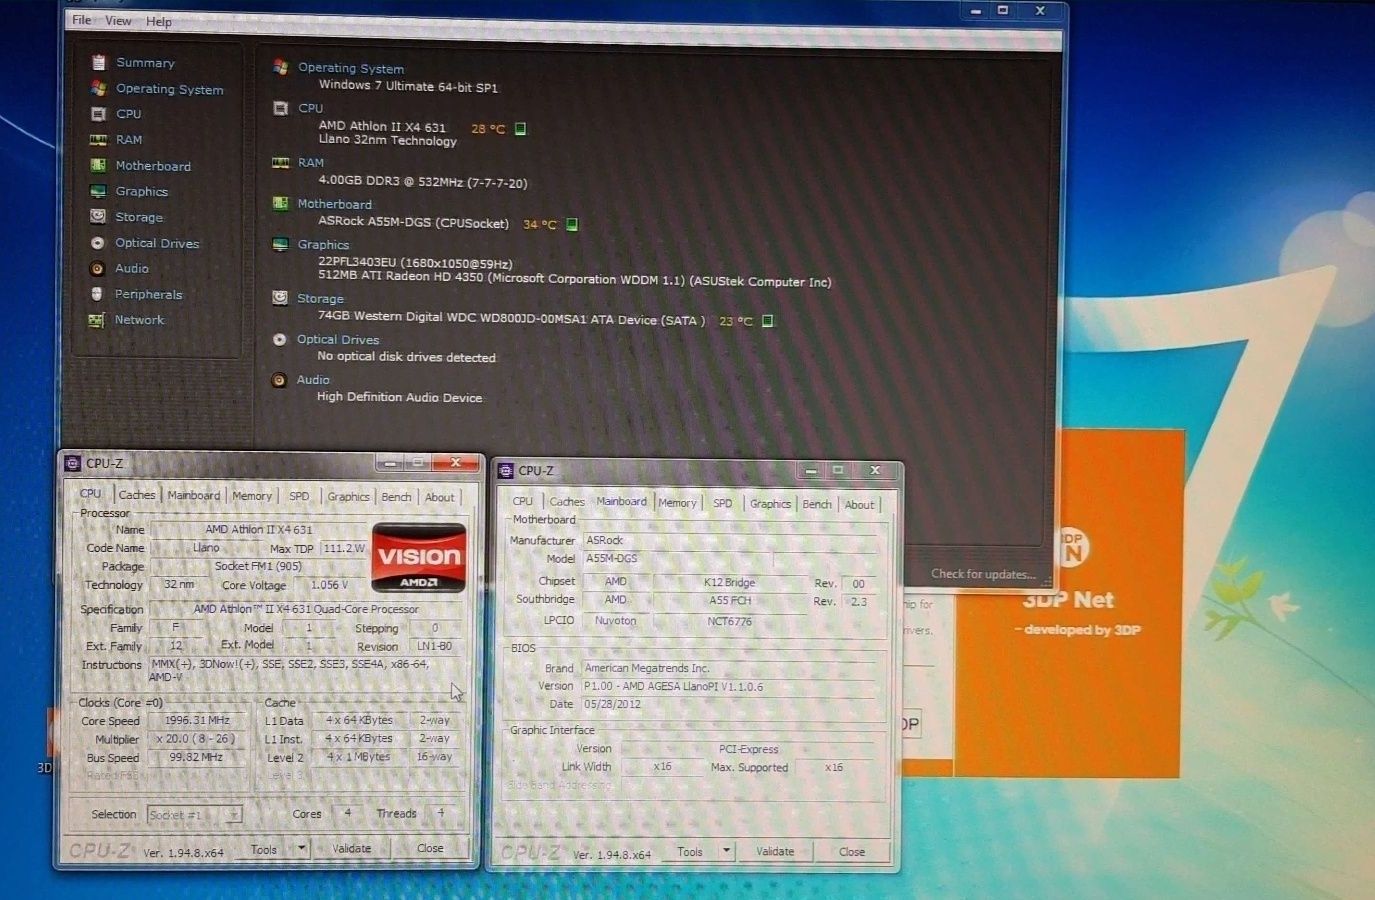This screenshot has width=1375, height=900.
Task: Open the Help menu in Speccy
Action: pyautogui.click(x=159, y=21)
